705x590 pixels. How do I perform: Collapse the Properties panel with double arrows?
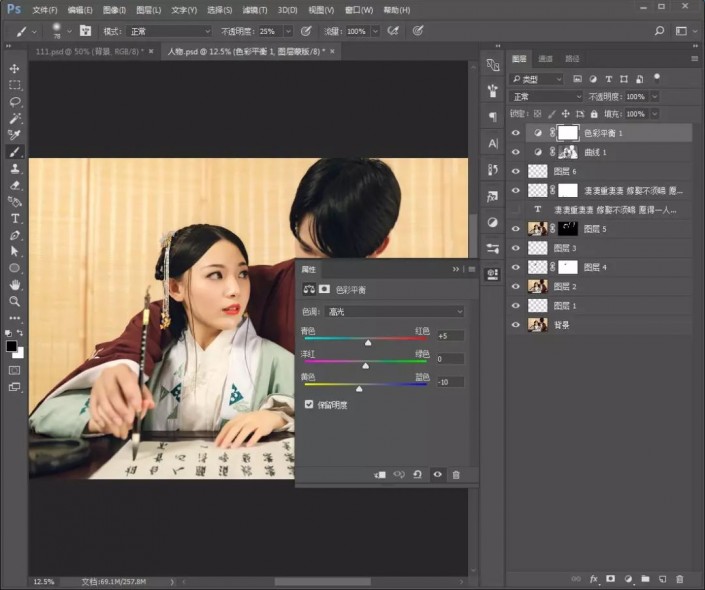tap(456, 269)
